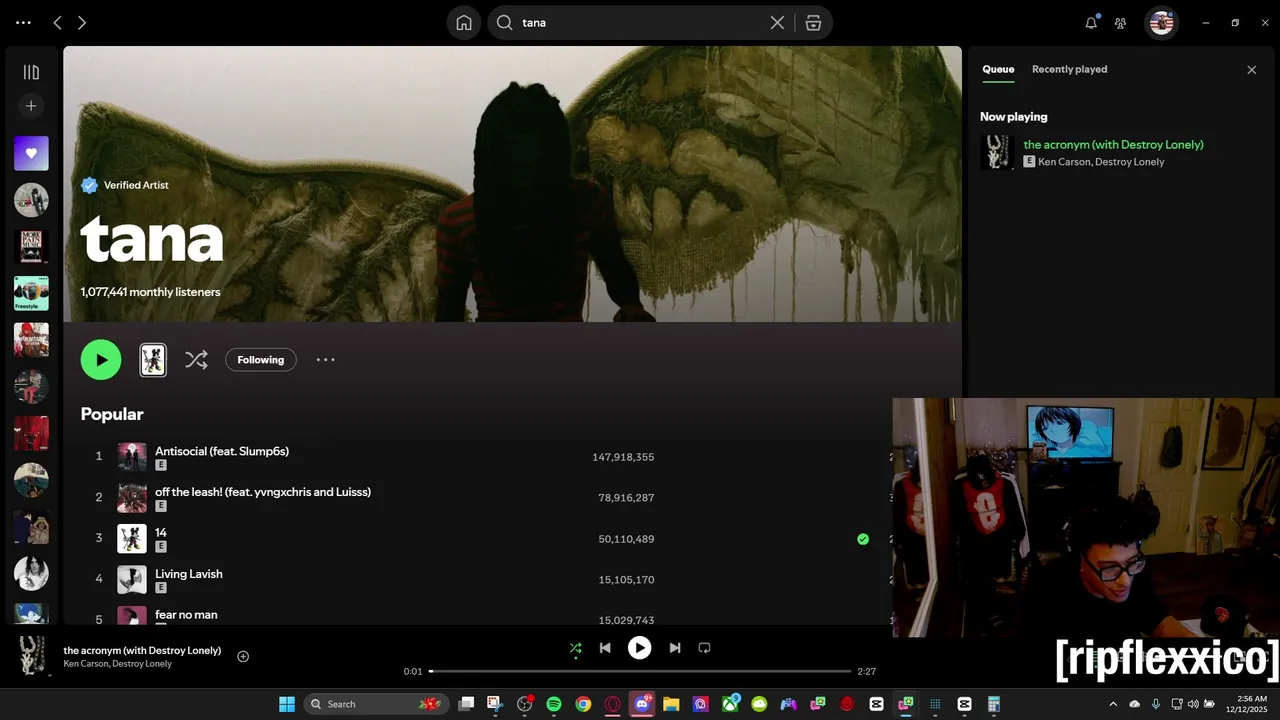Show hidden system tray icons
Screen dimensions: 1280x720
tap(1113, 704)
